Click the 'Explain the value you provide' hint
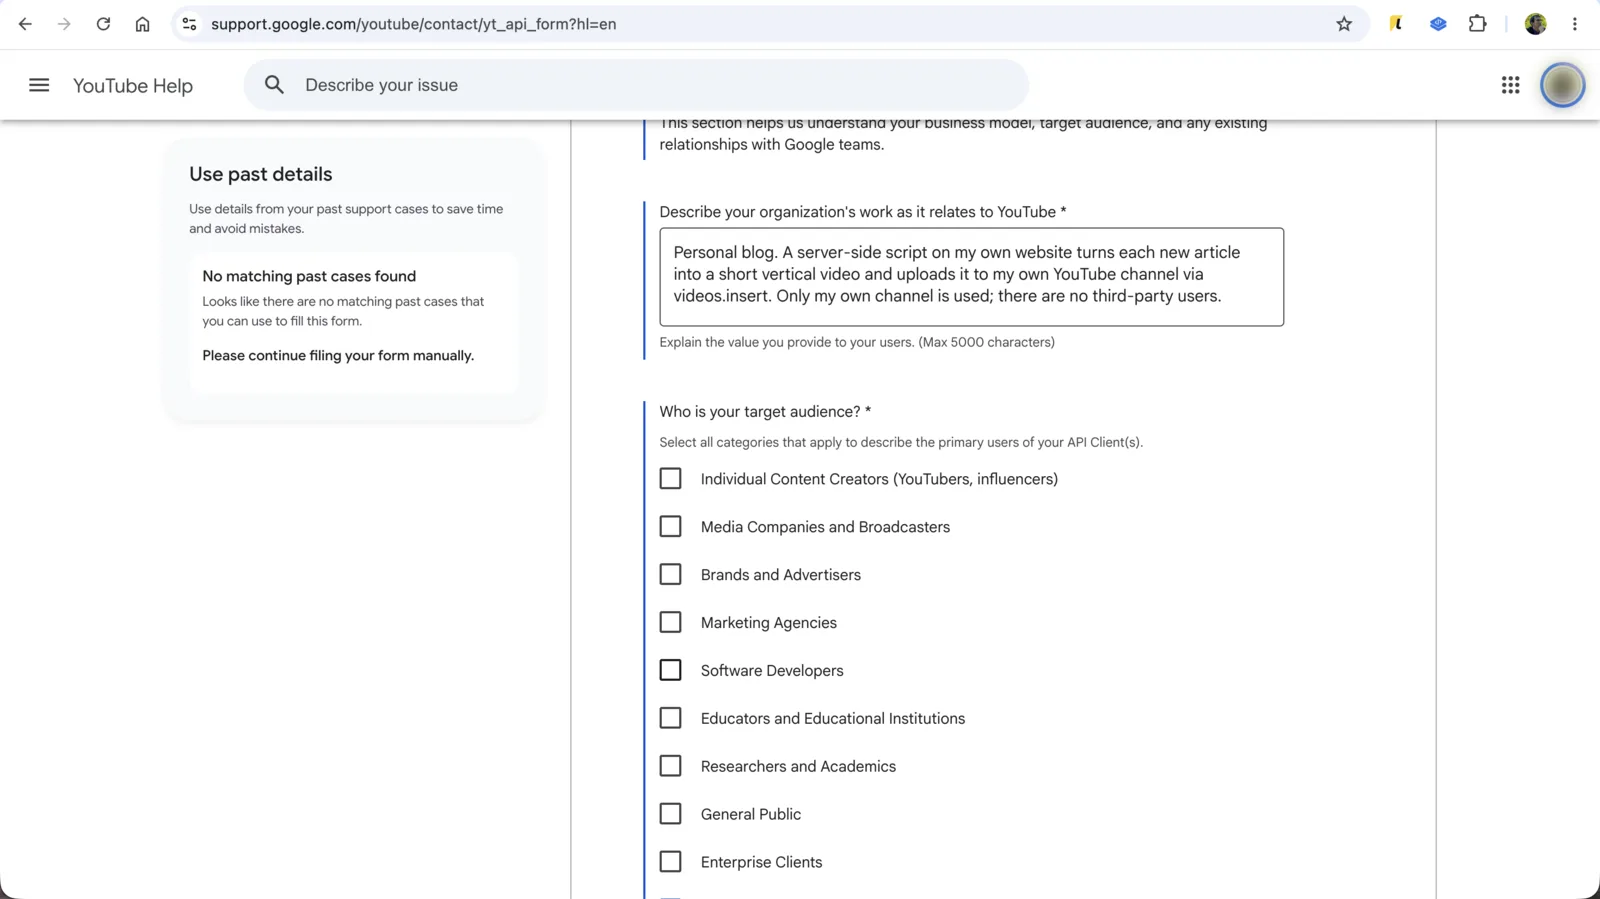This screenshot has height=899, width=1600. [857, 342]
